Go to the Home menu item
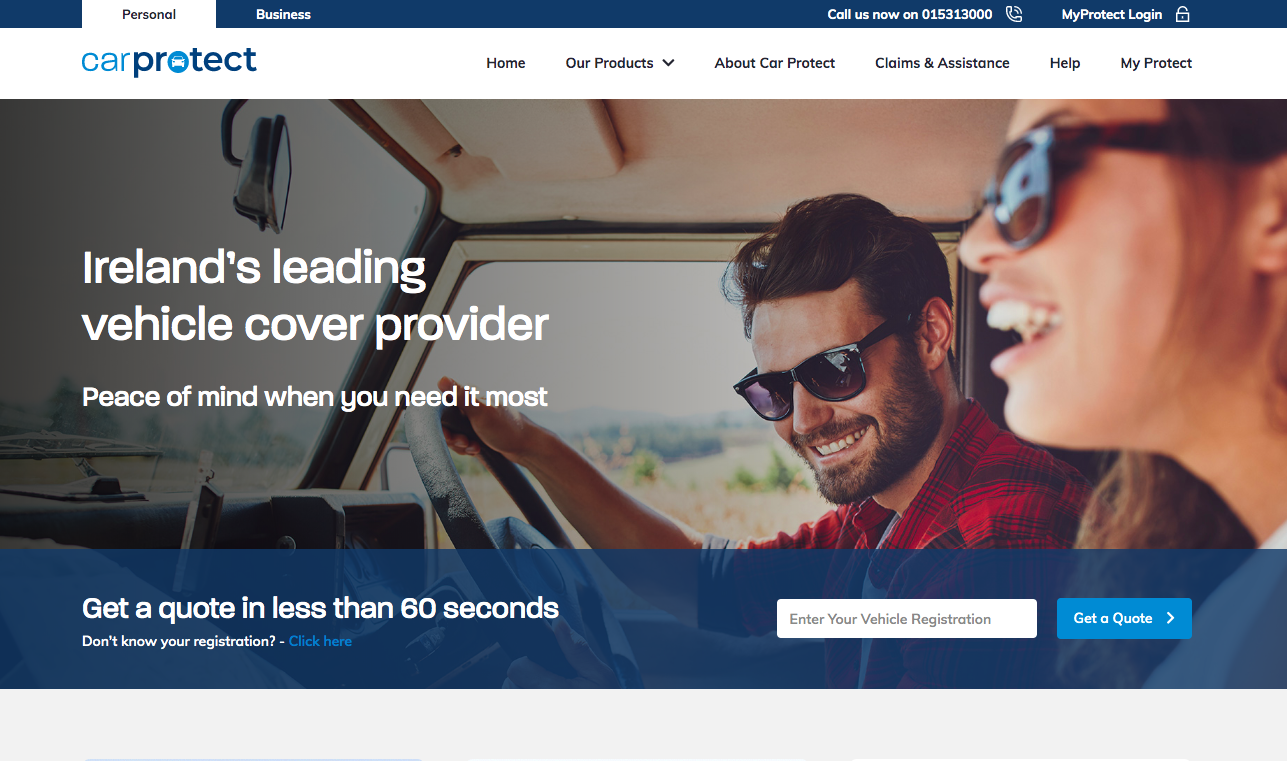The height and width of the screenshot is (761, 1287). (x=505, y=63)
